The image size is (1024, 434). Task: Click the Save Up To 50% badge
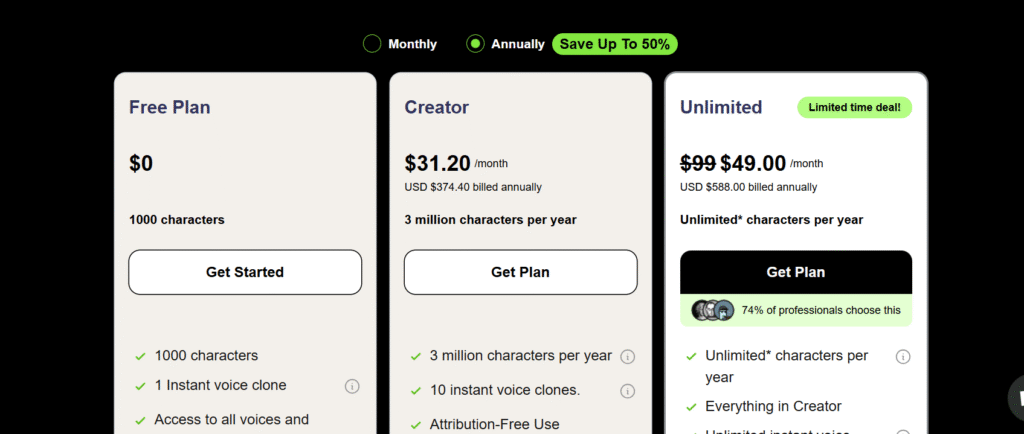coord(615,44)
